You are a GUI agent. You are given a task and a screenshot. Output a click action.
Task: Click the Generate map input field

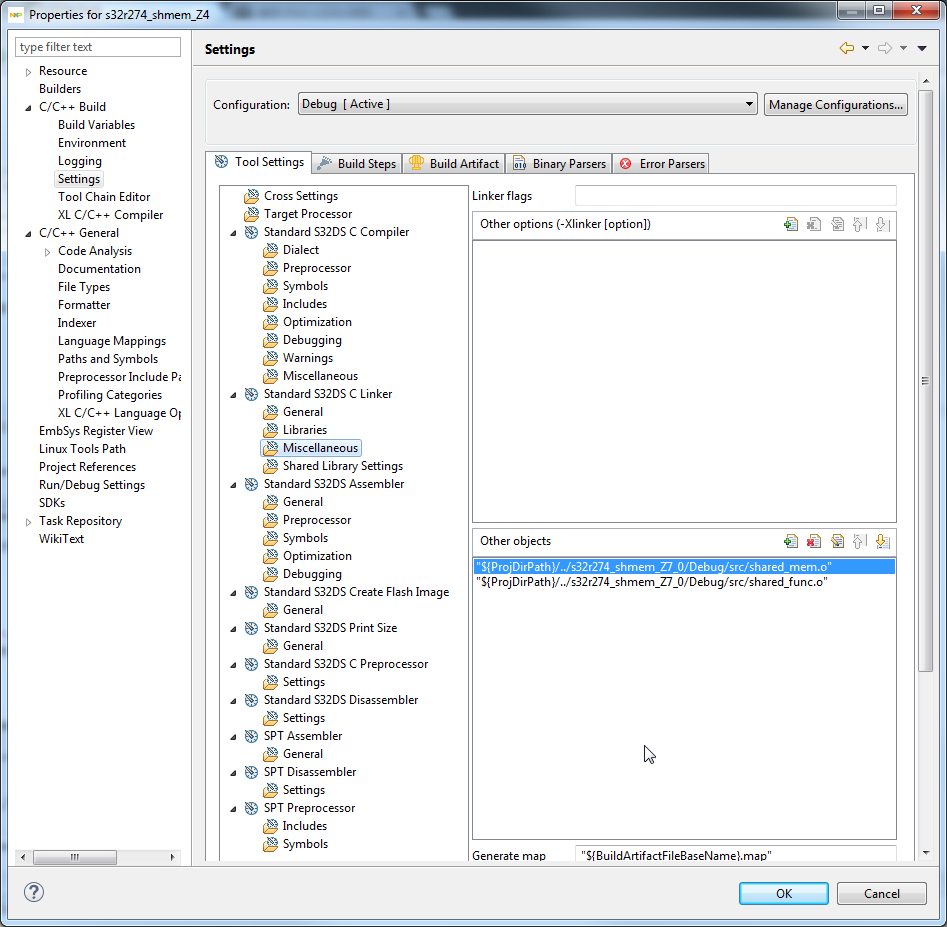click(736, 855)
